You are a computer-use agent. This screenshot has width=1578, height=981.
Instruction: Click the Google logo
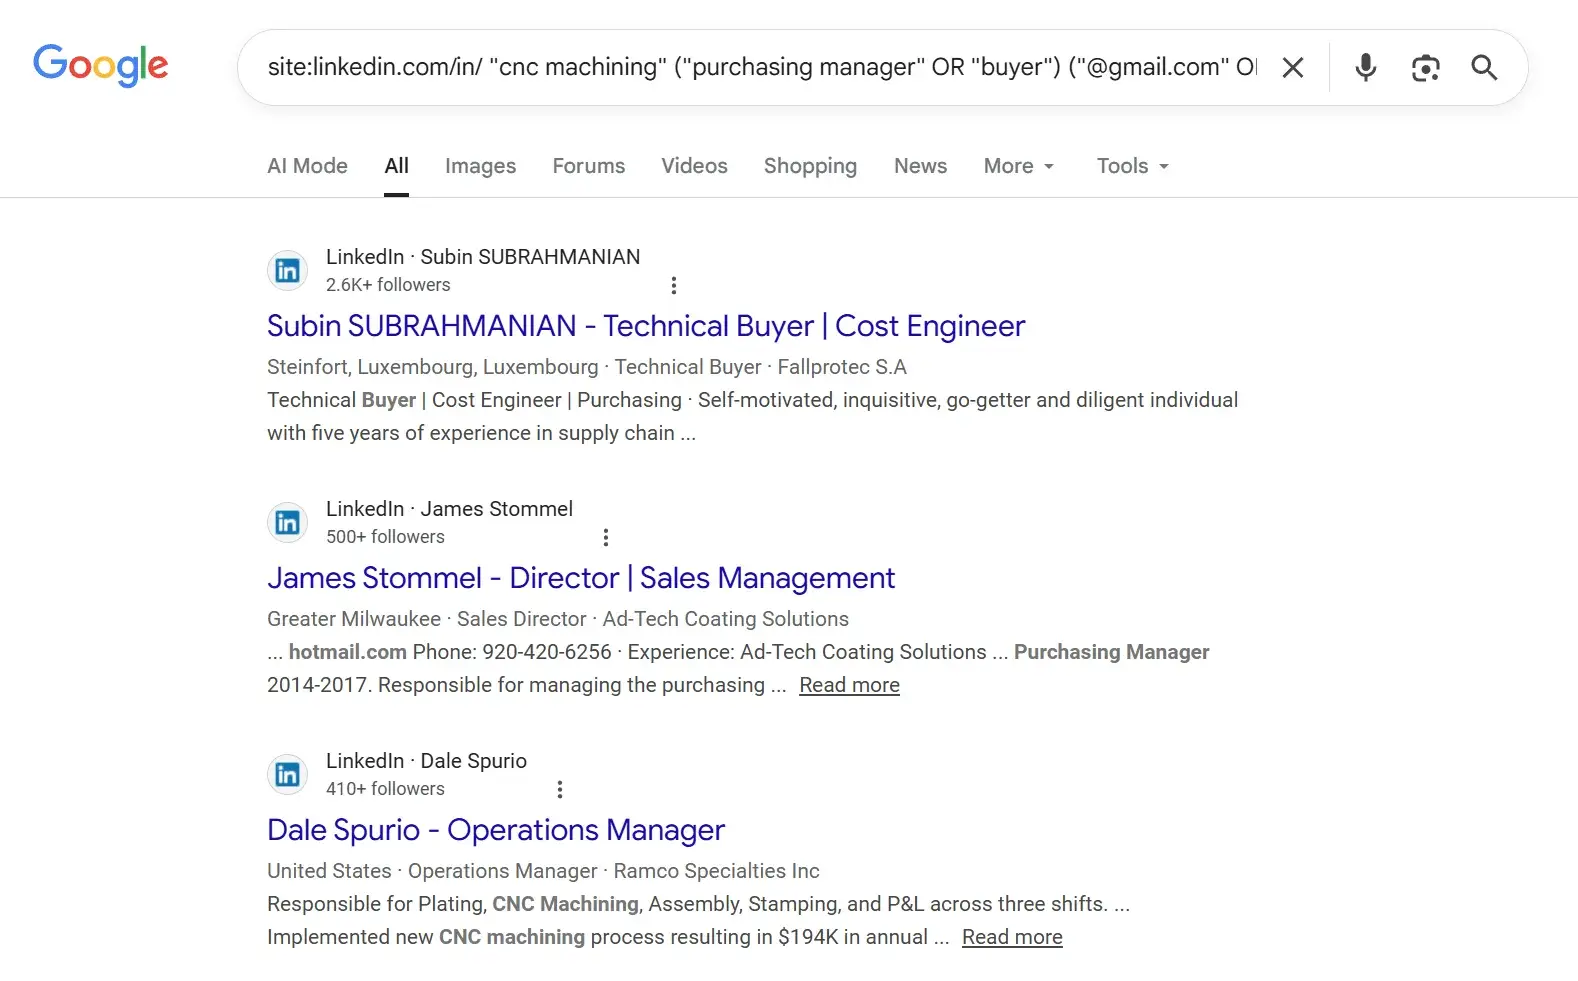click(101, 66)
